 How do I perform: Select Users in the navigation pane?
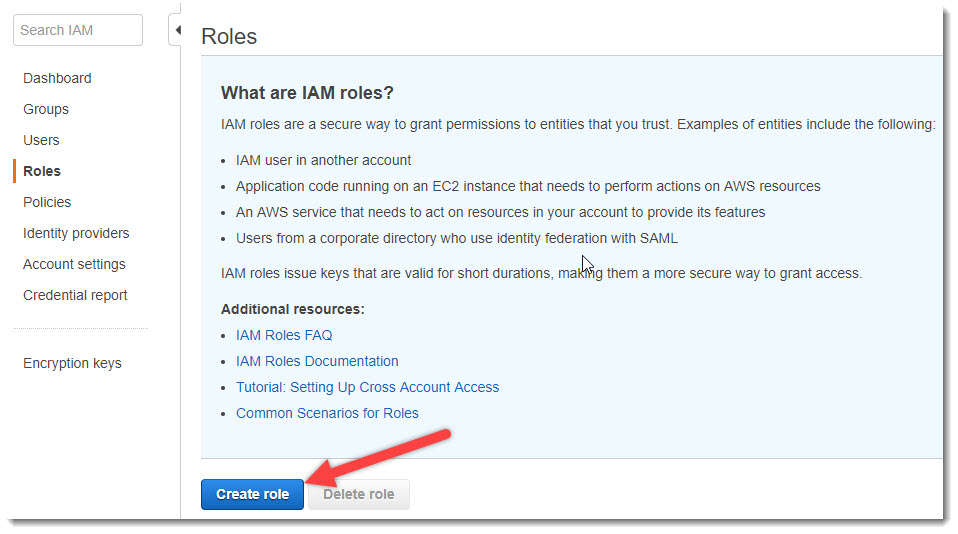[x=41, y=140]
